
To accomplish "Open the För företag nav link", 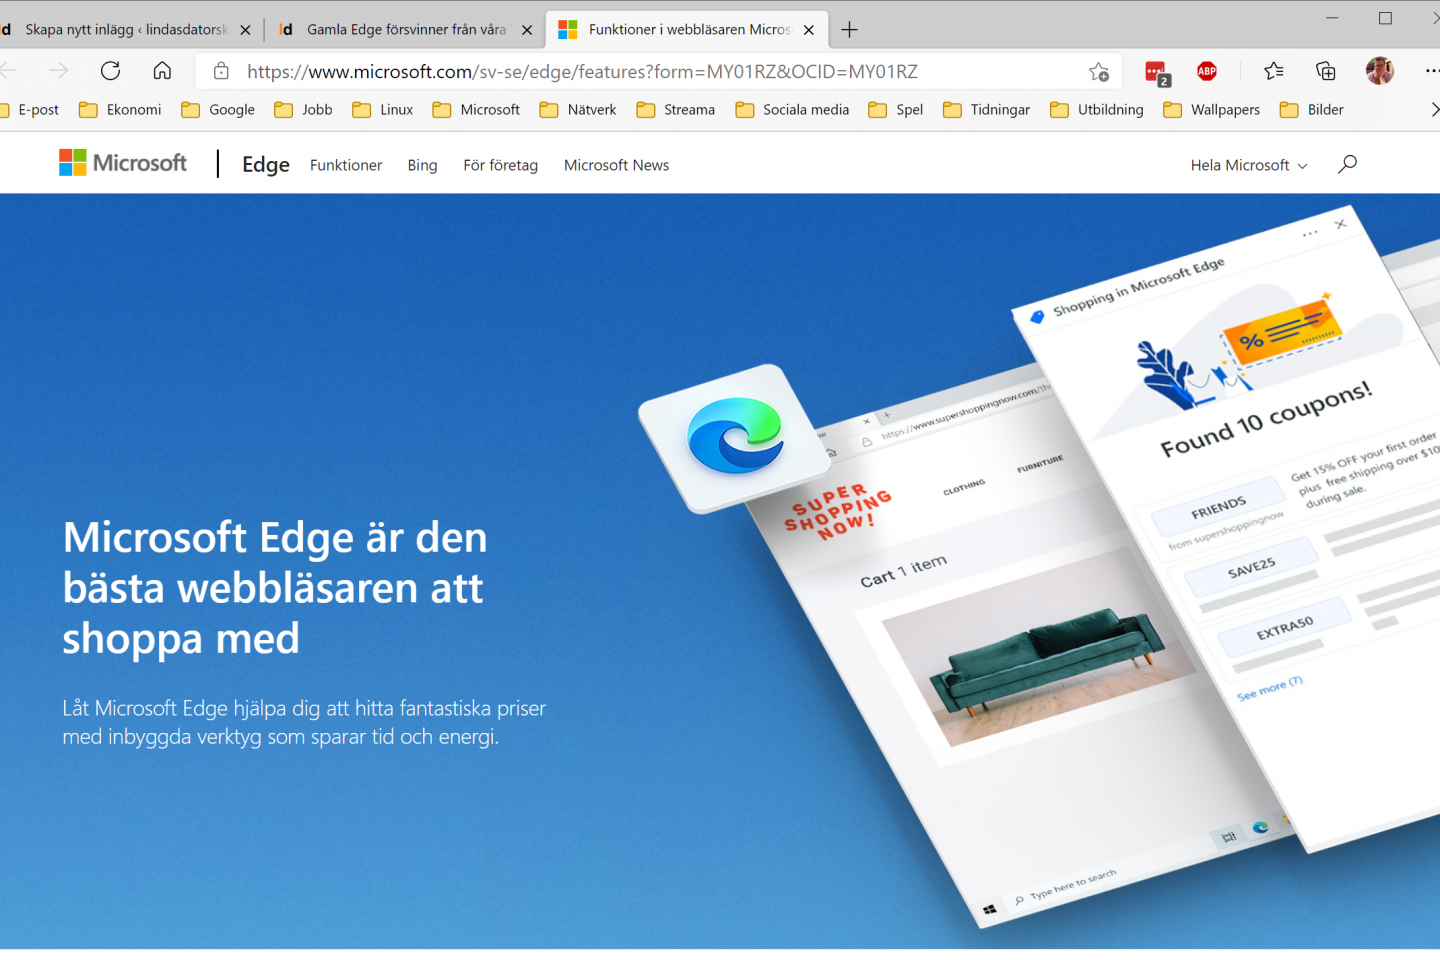I will coord(500,165).
